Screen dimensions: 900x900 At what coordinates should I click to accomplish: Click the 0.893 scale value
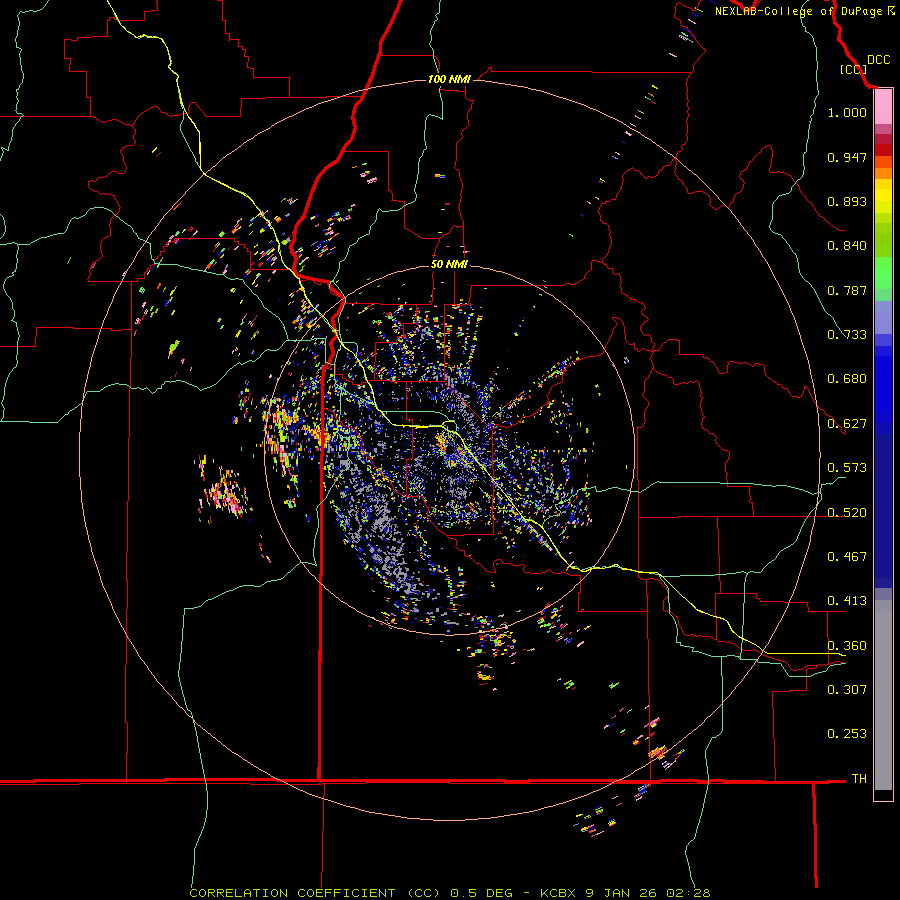847,201
